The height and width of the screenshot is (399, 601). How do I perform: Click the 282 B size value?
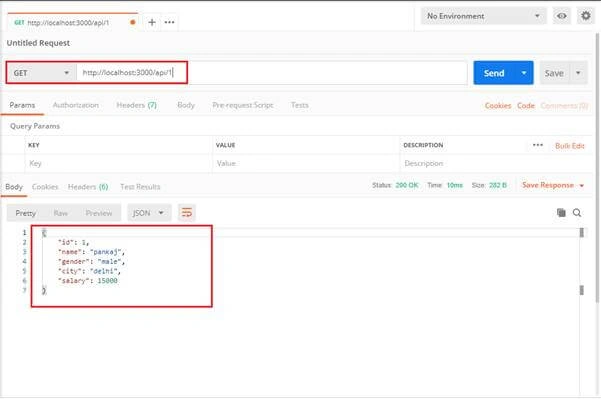pos(498,185)
